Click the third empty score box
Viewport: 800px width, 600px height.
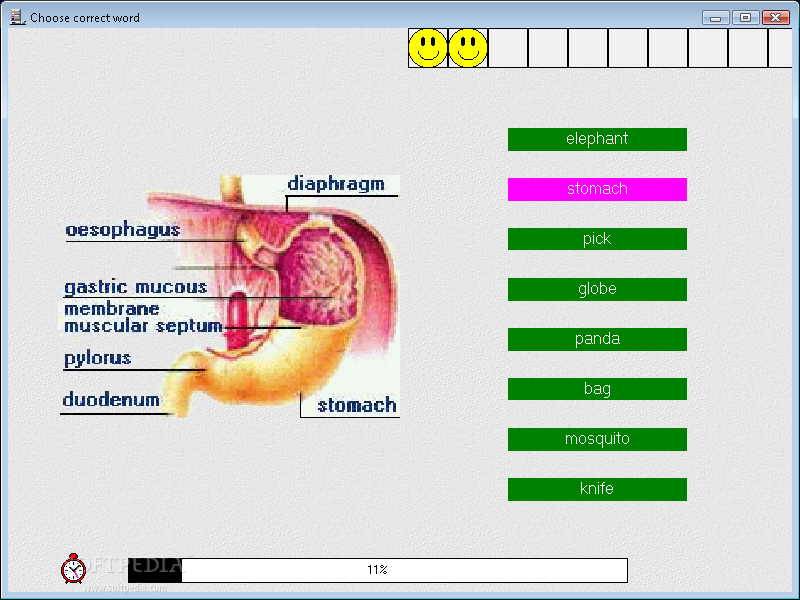(588, 48)
